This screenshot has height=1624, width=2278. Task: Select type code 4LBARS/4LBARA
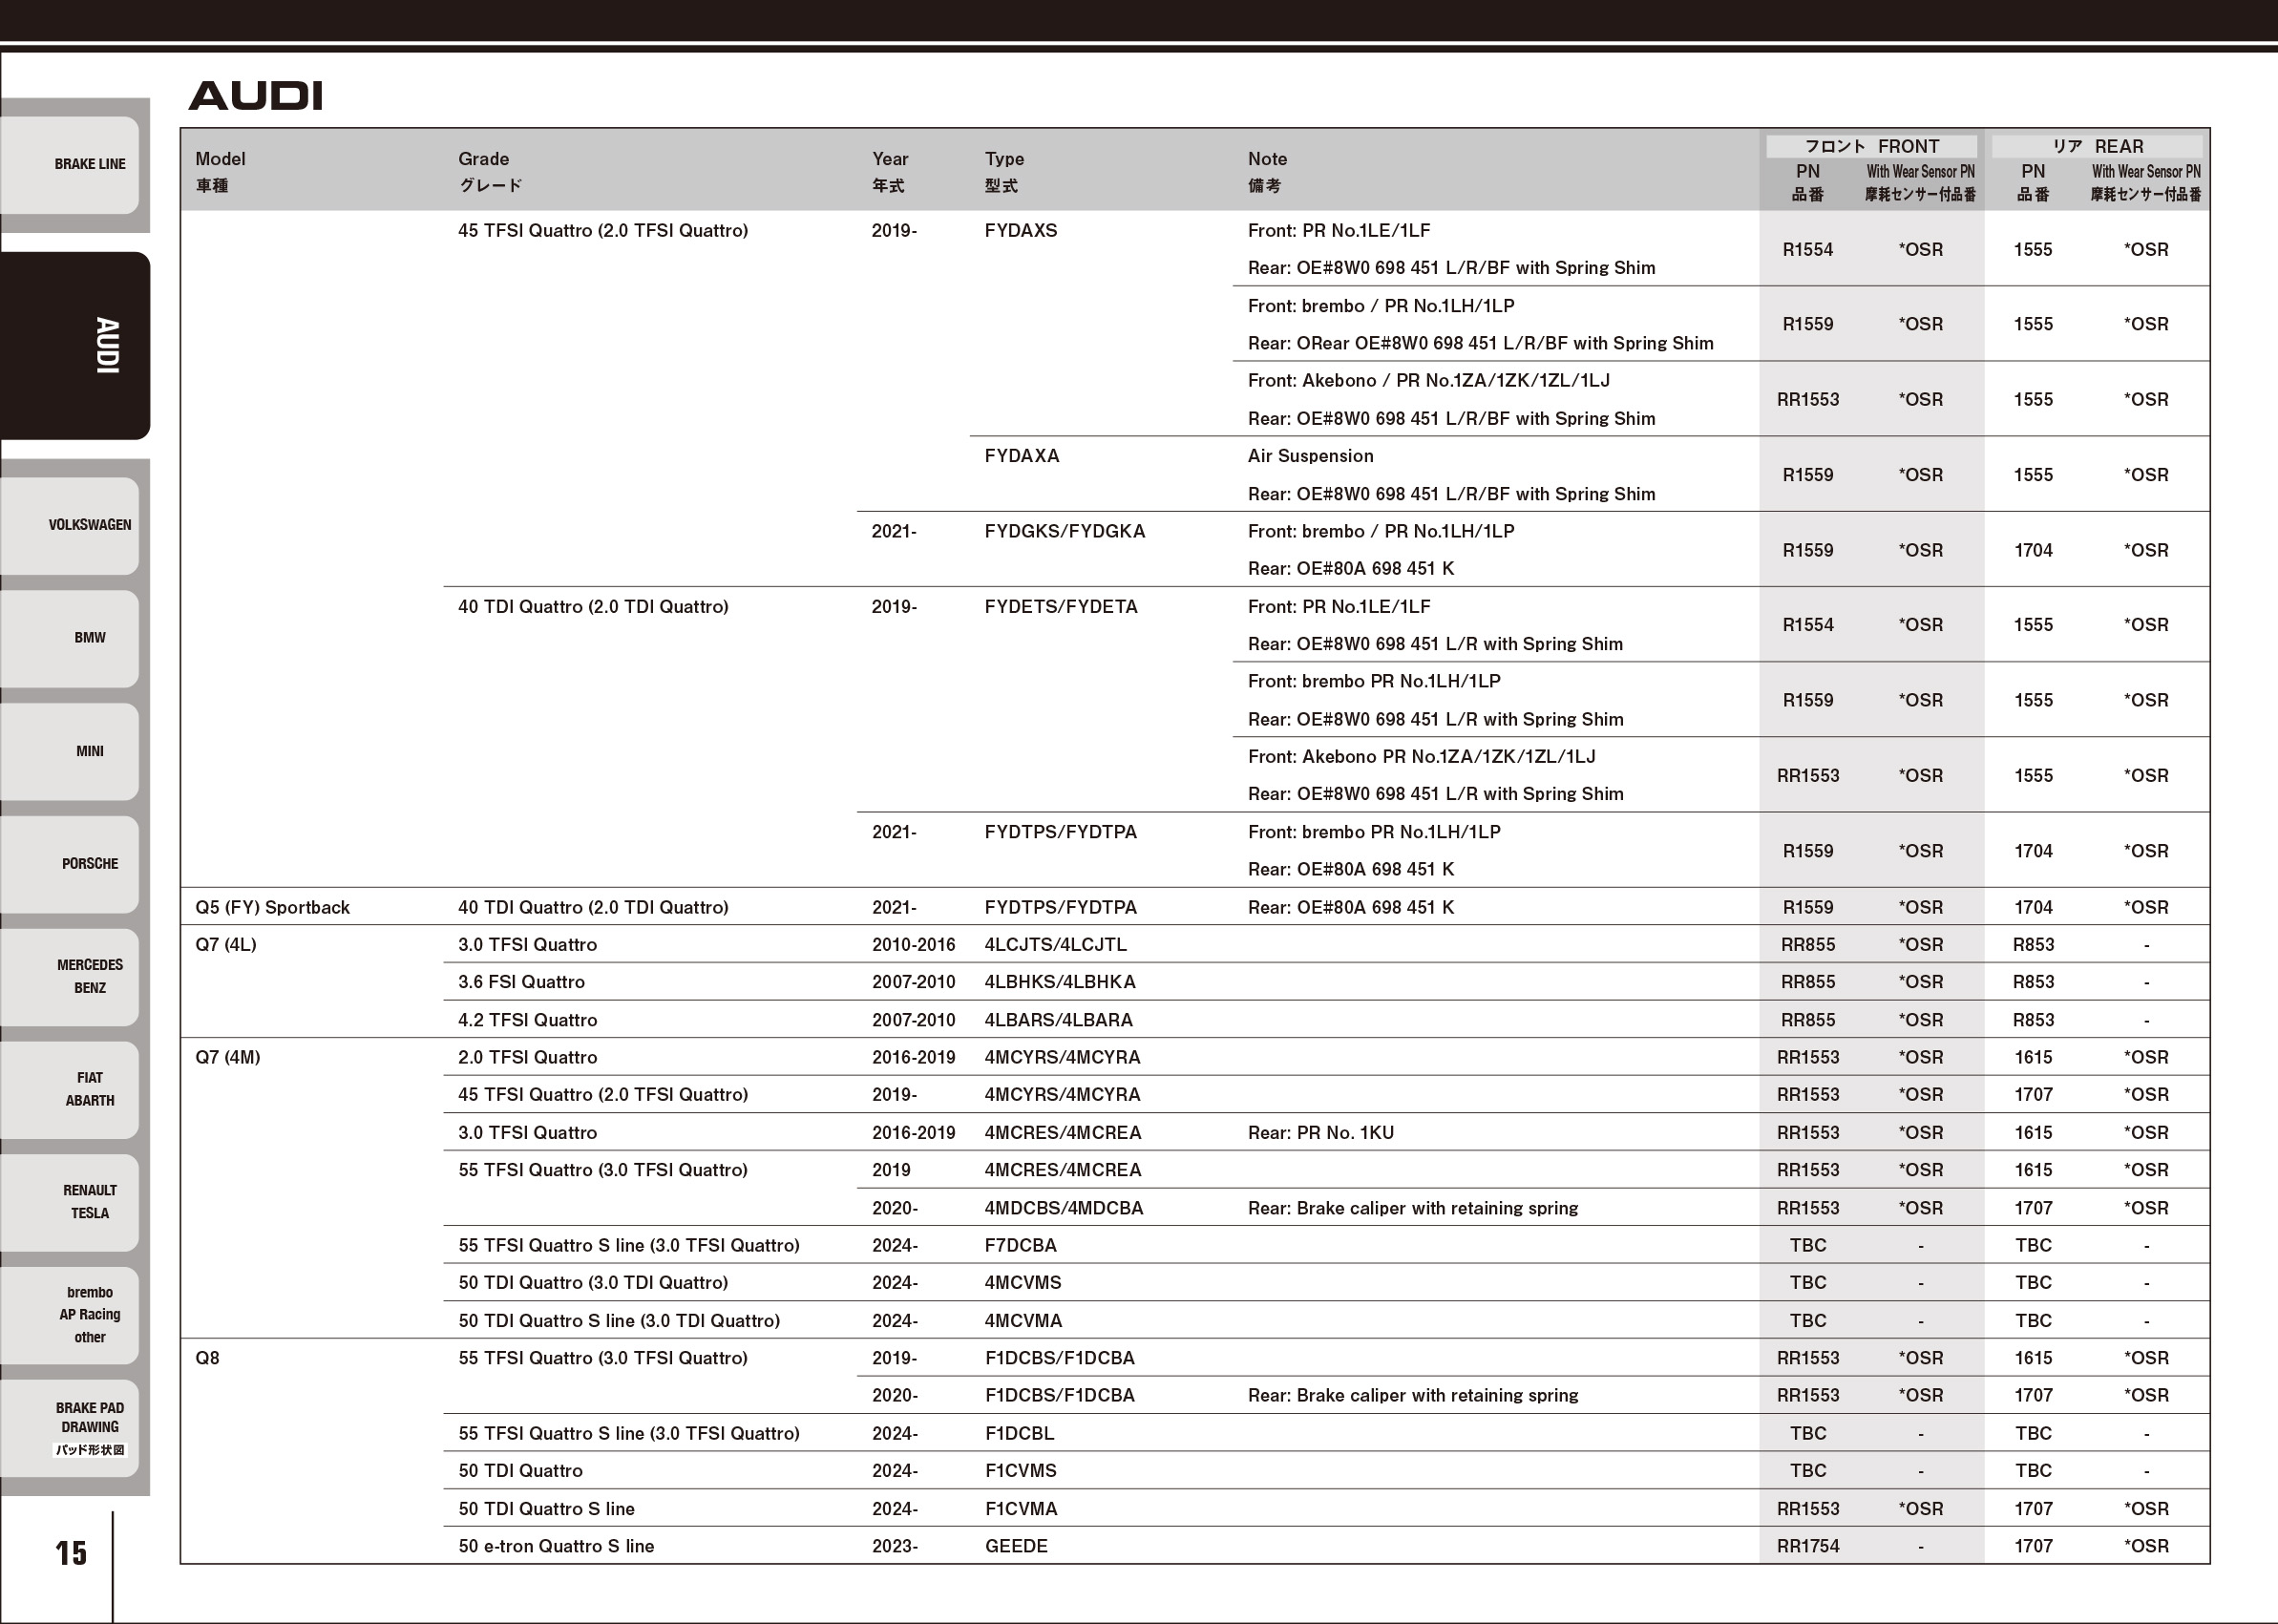coord(1058,1020)
